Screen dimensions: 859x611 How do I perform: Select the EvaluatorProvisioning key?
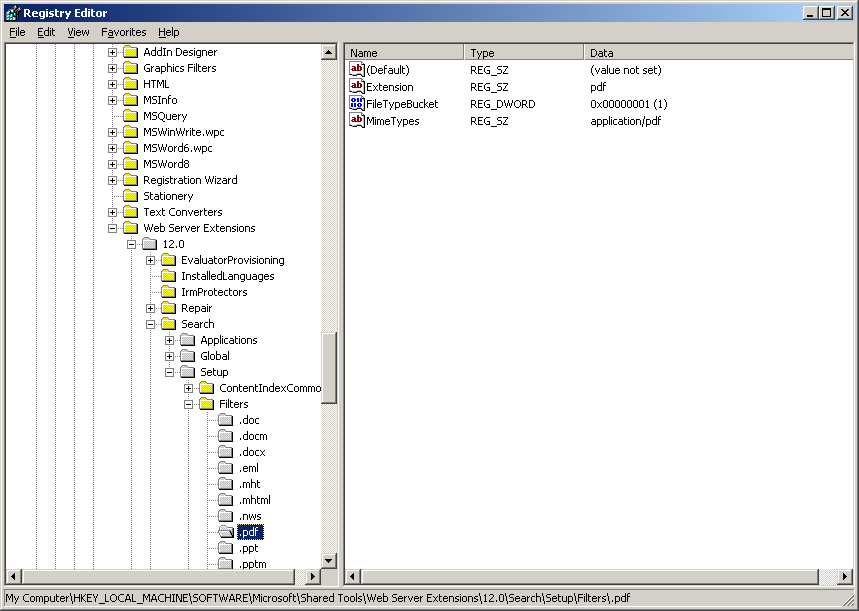pyautogui.click(x=233, y=260)
